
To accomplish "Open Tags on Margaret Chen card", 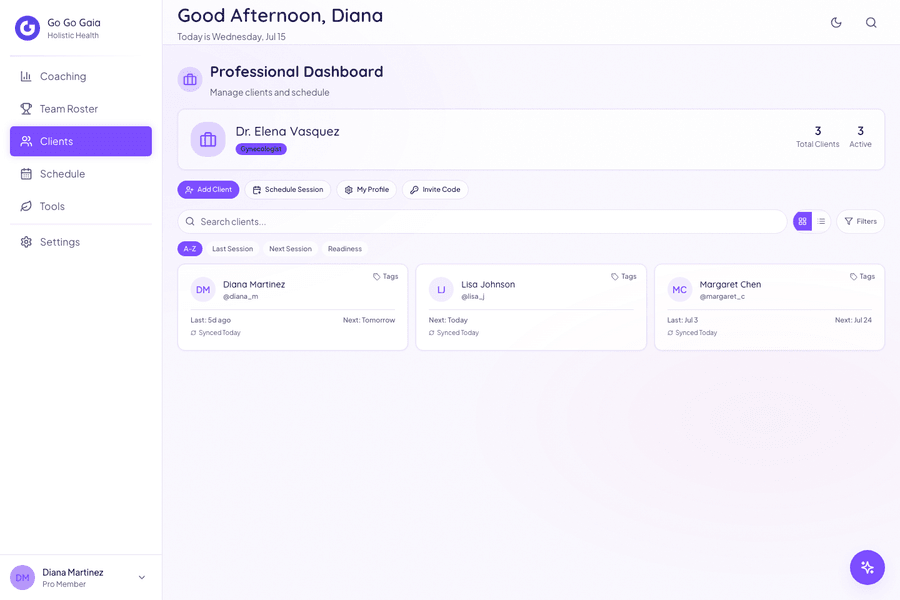I will coord(862,276).
